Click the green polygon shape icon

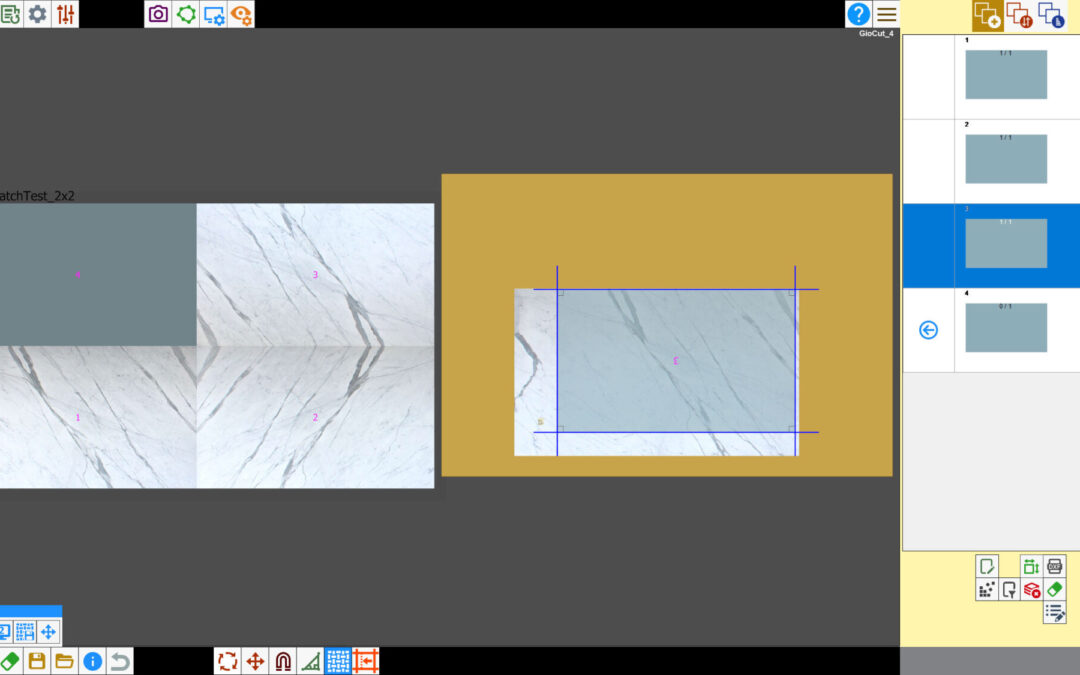(x=186, y=14)
